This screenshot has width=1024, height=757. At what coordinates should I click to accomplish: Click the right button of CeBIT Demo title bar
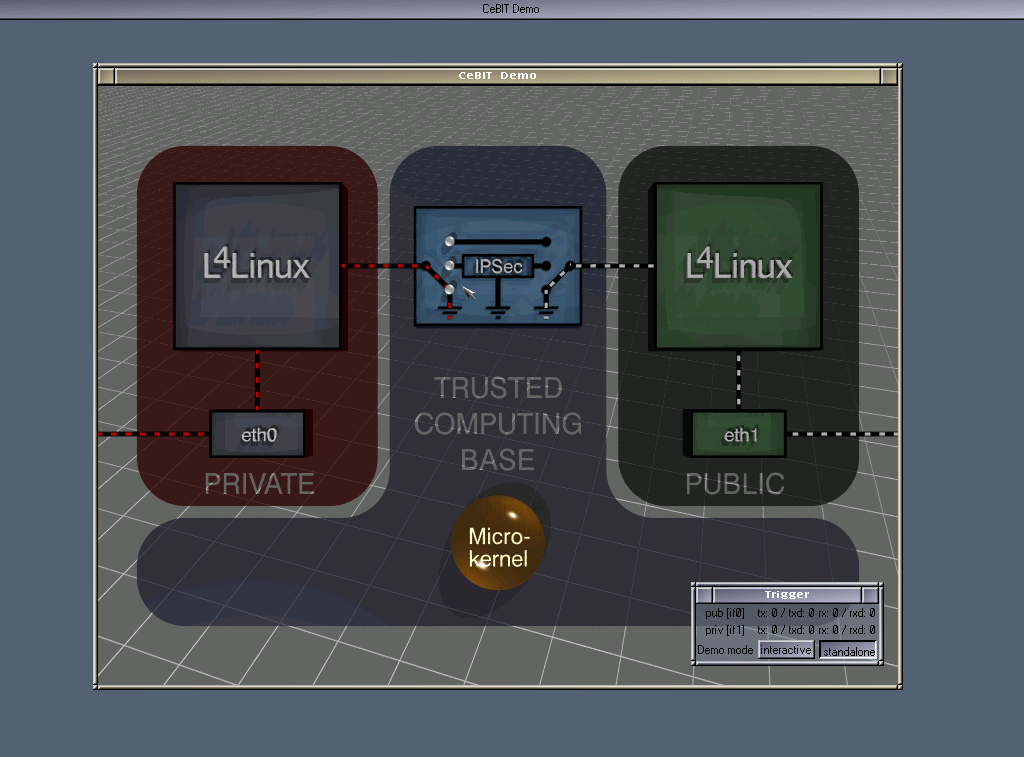click(890, 76)
